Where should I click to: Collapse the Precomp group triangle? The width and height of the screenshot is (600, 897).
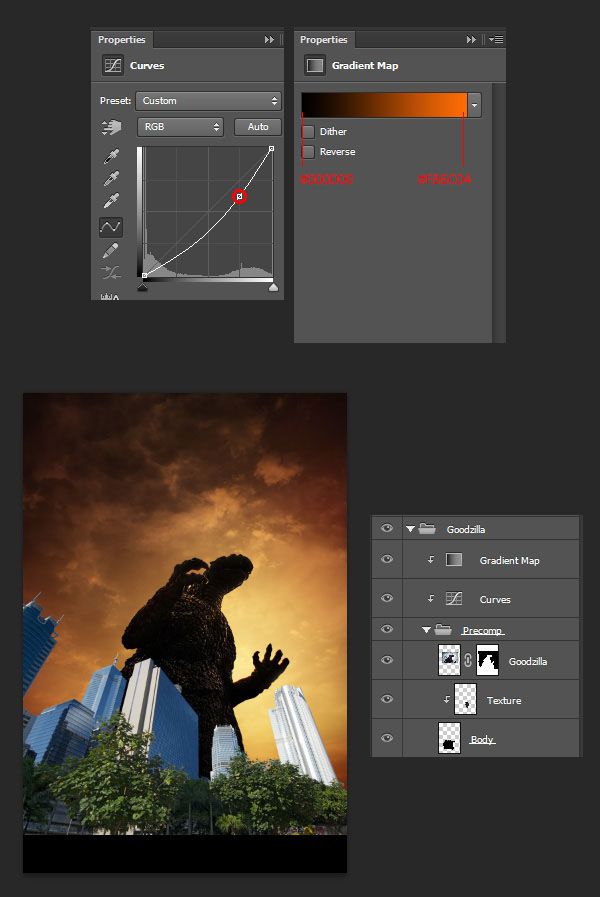tap(426, 630)
